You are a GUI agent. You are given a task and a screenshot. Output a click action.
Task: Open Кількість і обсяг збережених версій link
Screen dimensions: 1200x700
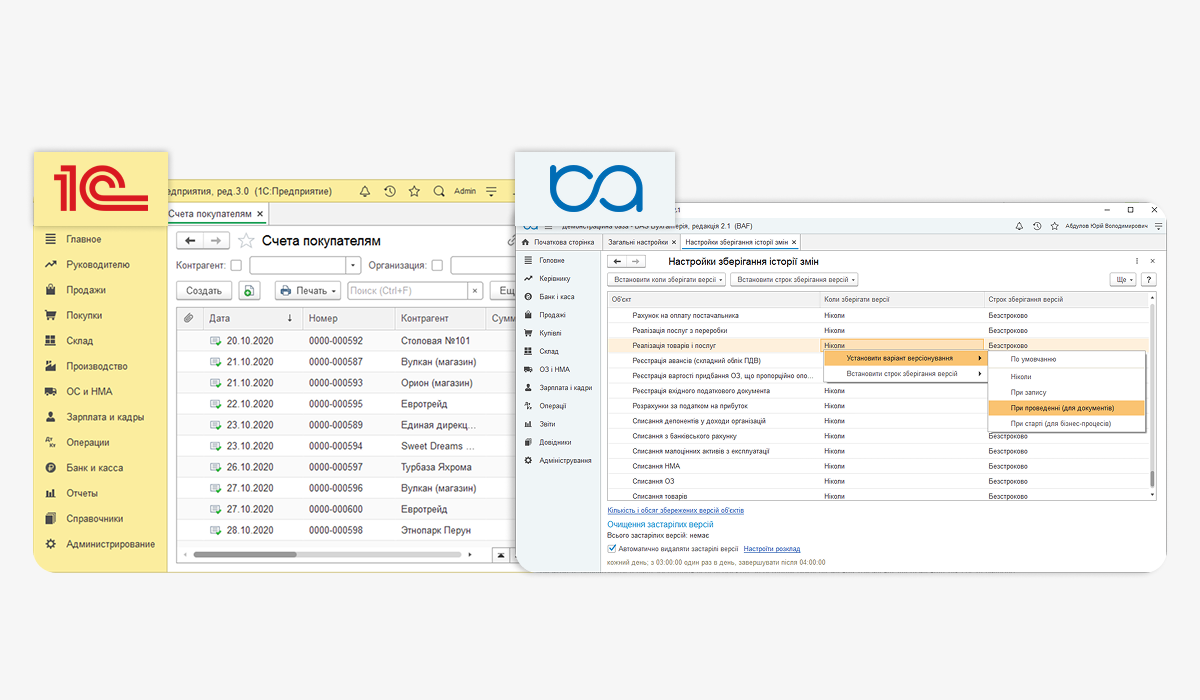point(676,510)
